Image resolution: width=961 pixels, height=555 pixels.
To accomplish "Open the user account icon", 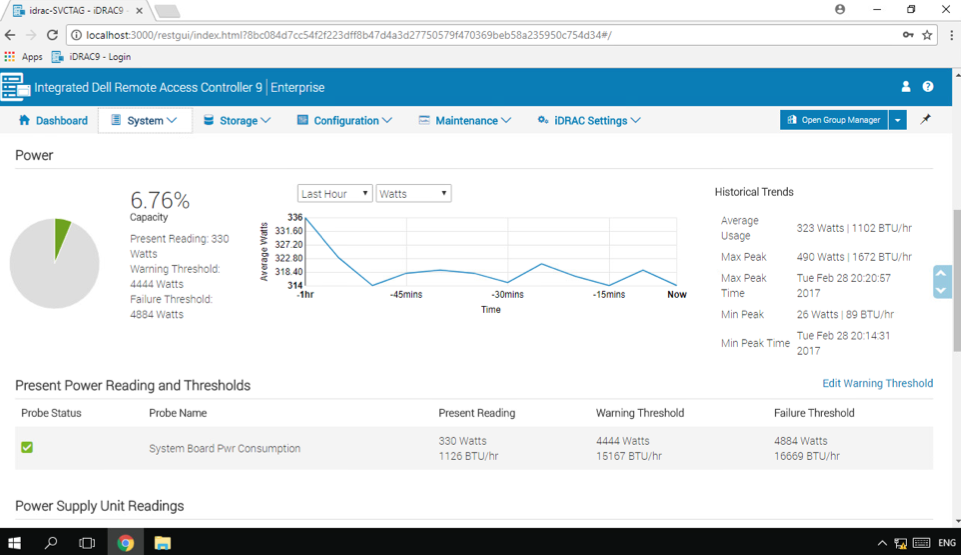I will pos(906,87).
